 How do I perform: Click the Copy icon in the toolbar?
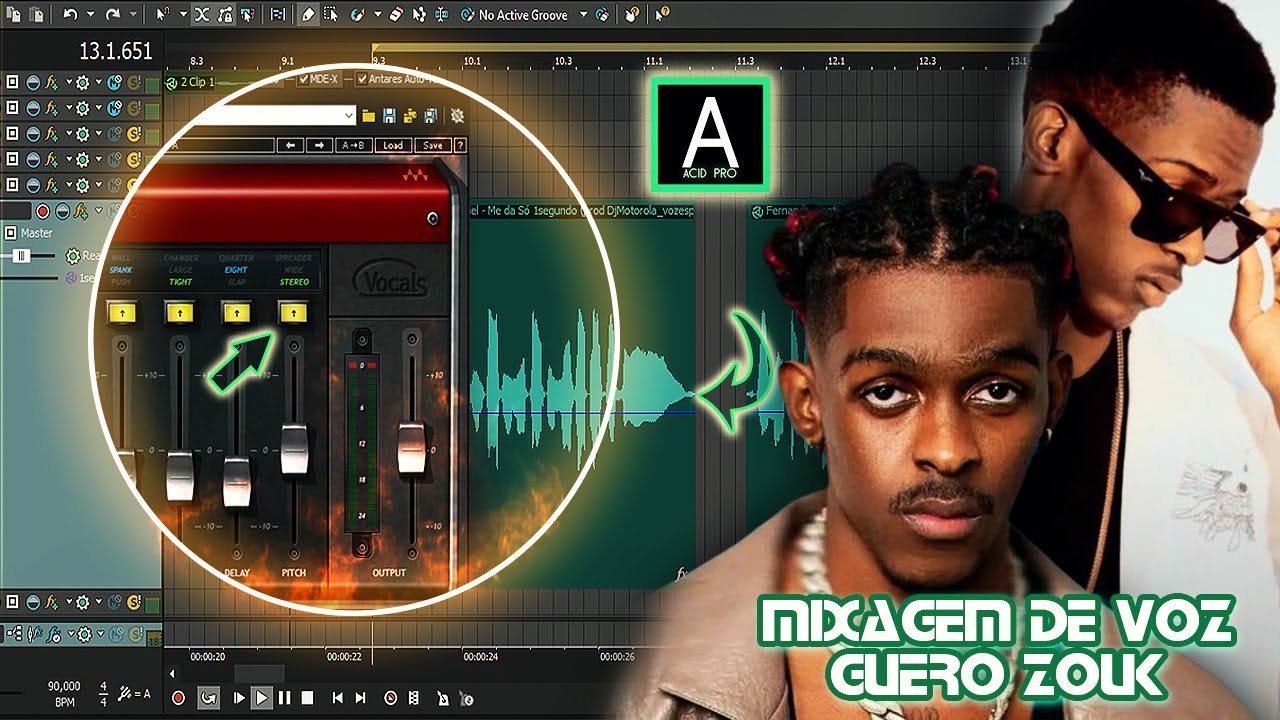pos(14,15)
